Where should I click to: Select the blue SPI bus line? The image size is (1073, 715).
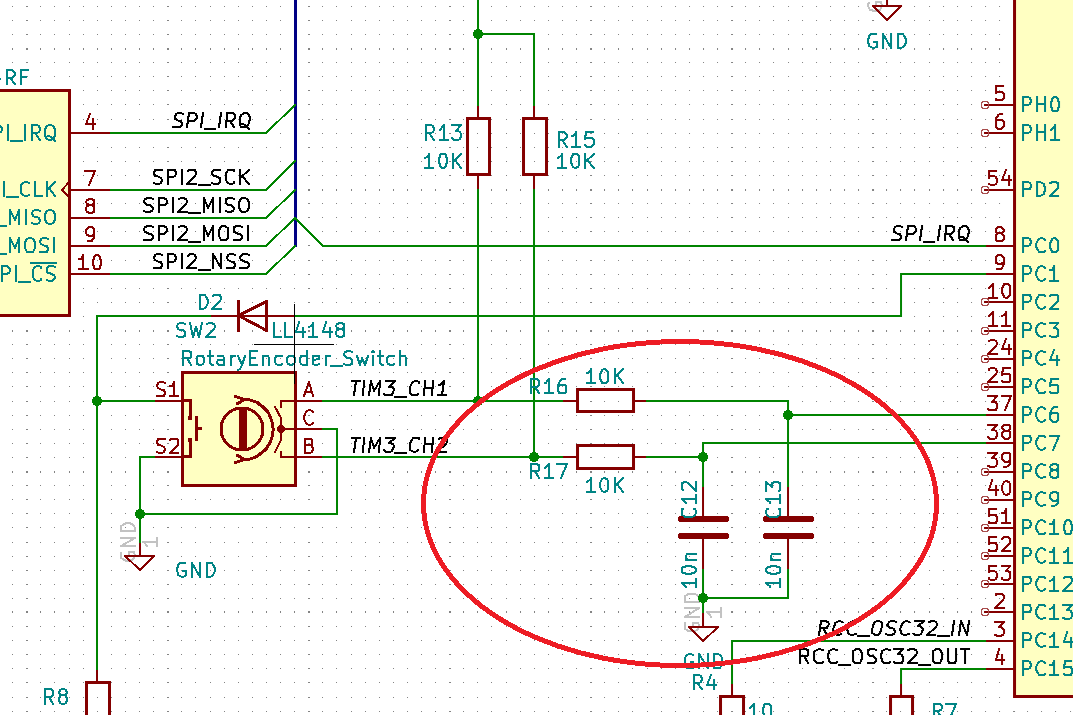point(295,123)
